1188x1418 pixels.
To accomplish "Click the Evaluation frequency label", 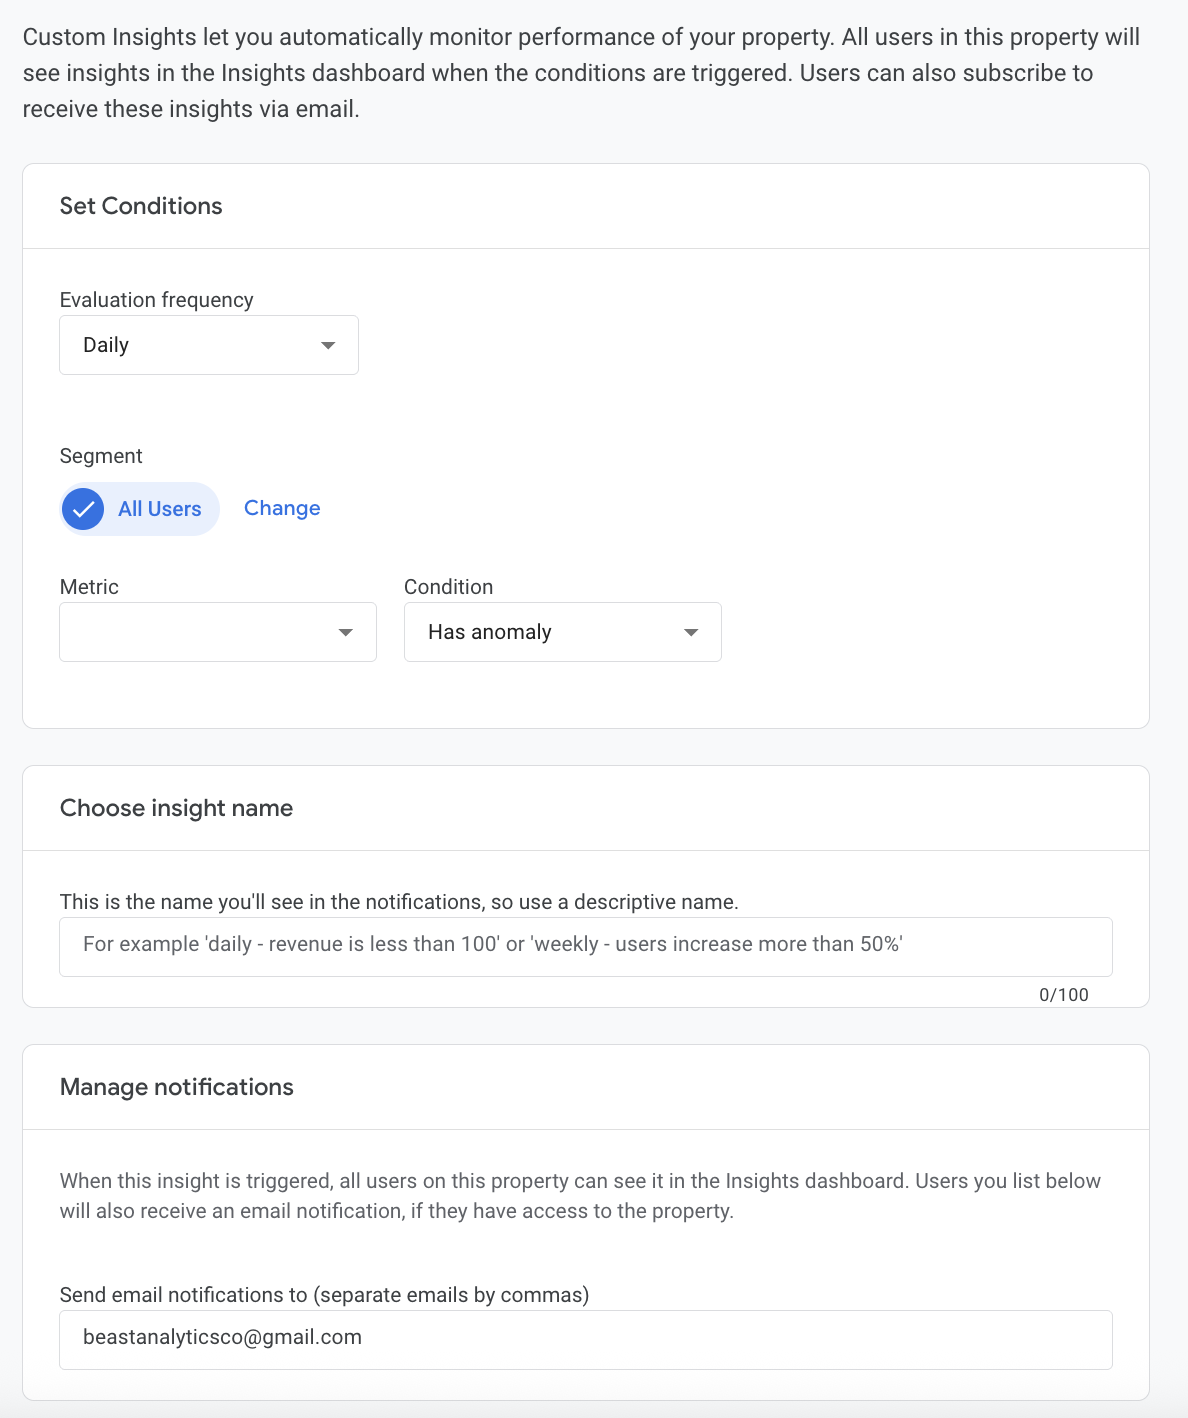I will point(157,300).
